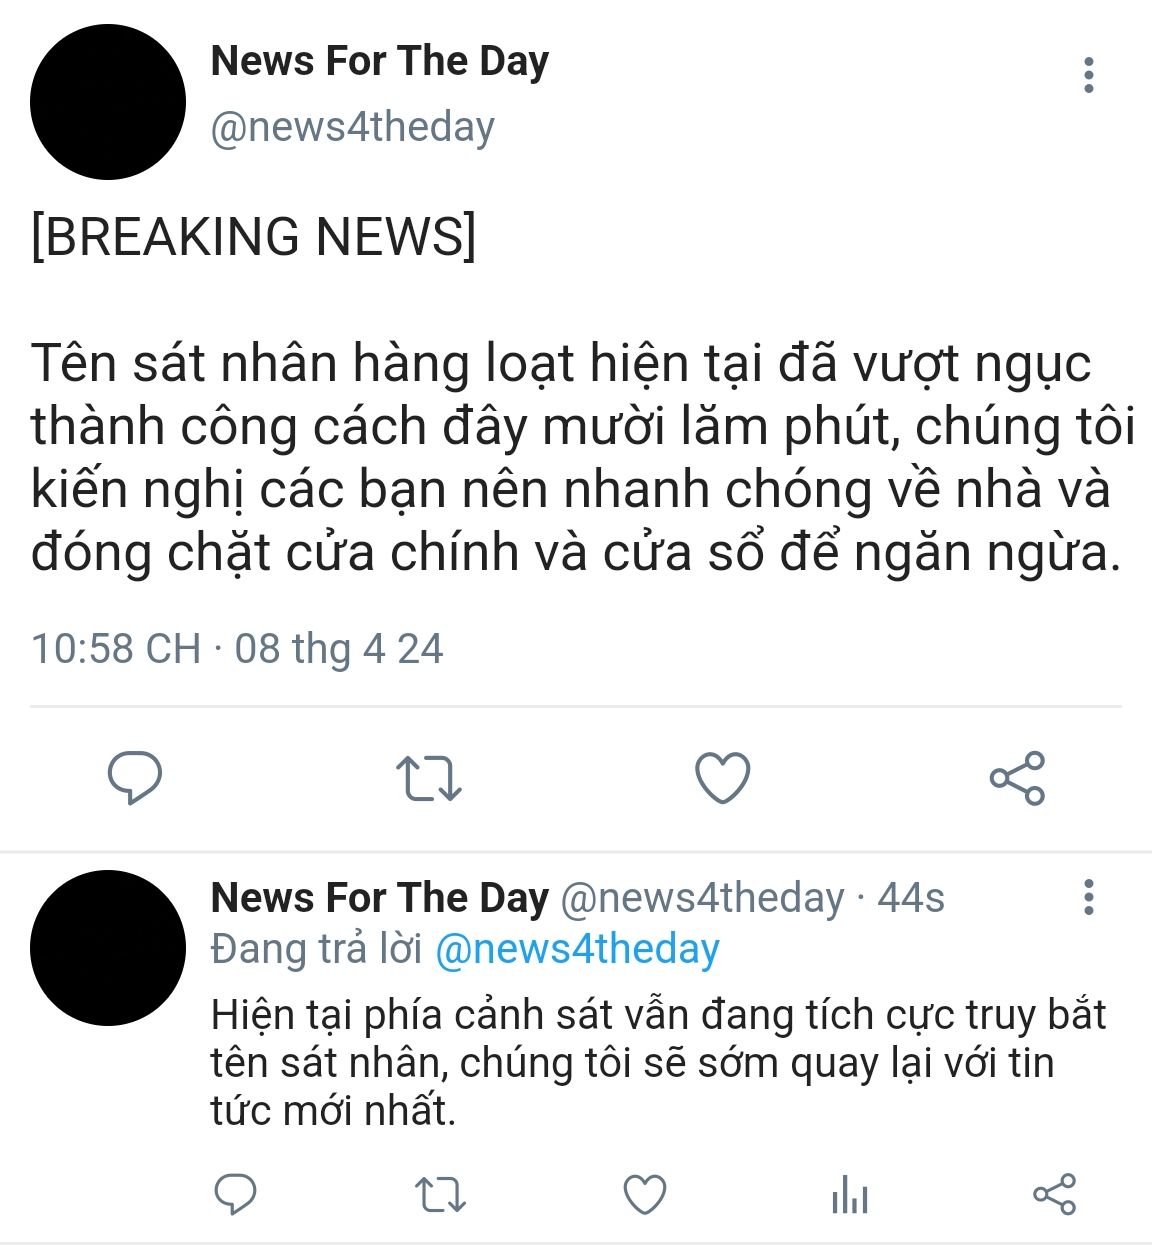Open the reply's 44s timestamp
The image size is (1152, 1245).
click(x=910, y=898)
